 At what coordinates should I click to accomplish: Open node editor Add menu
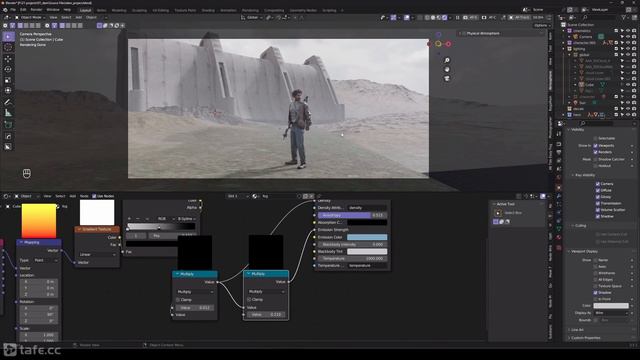click(x=73, y=196)
